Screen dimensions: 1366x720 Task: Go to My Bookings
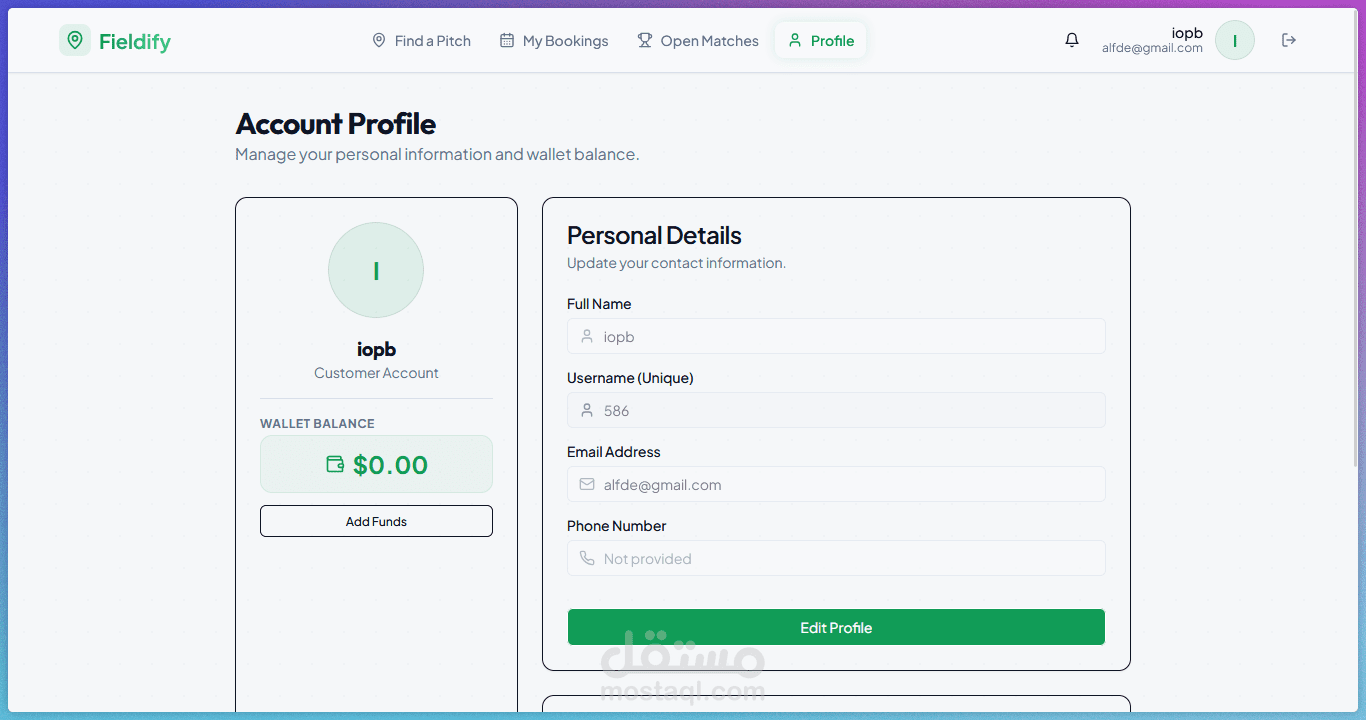(x=554, y=41)
